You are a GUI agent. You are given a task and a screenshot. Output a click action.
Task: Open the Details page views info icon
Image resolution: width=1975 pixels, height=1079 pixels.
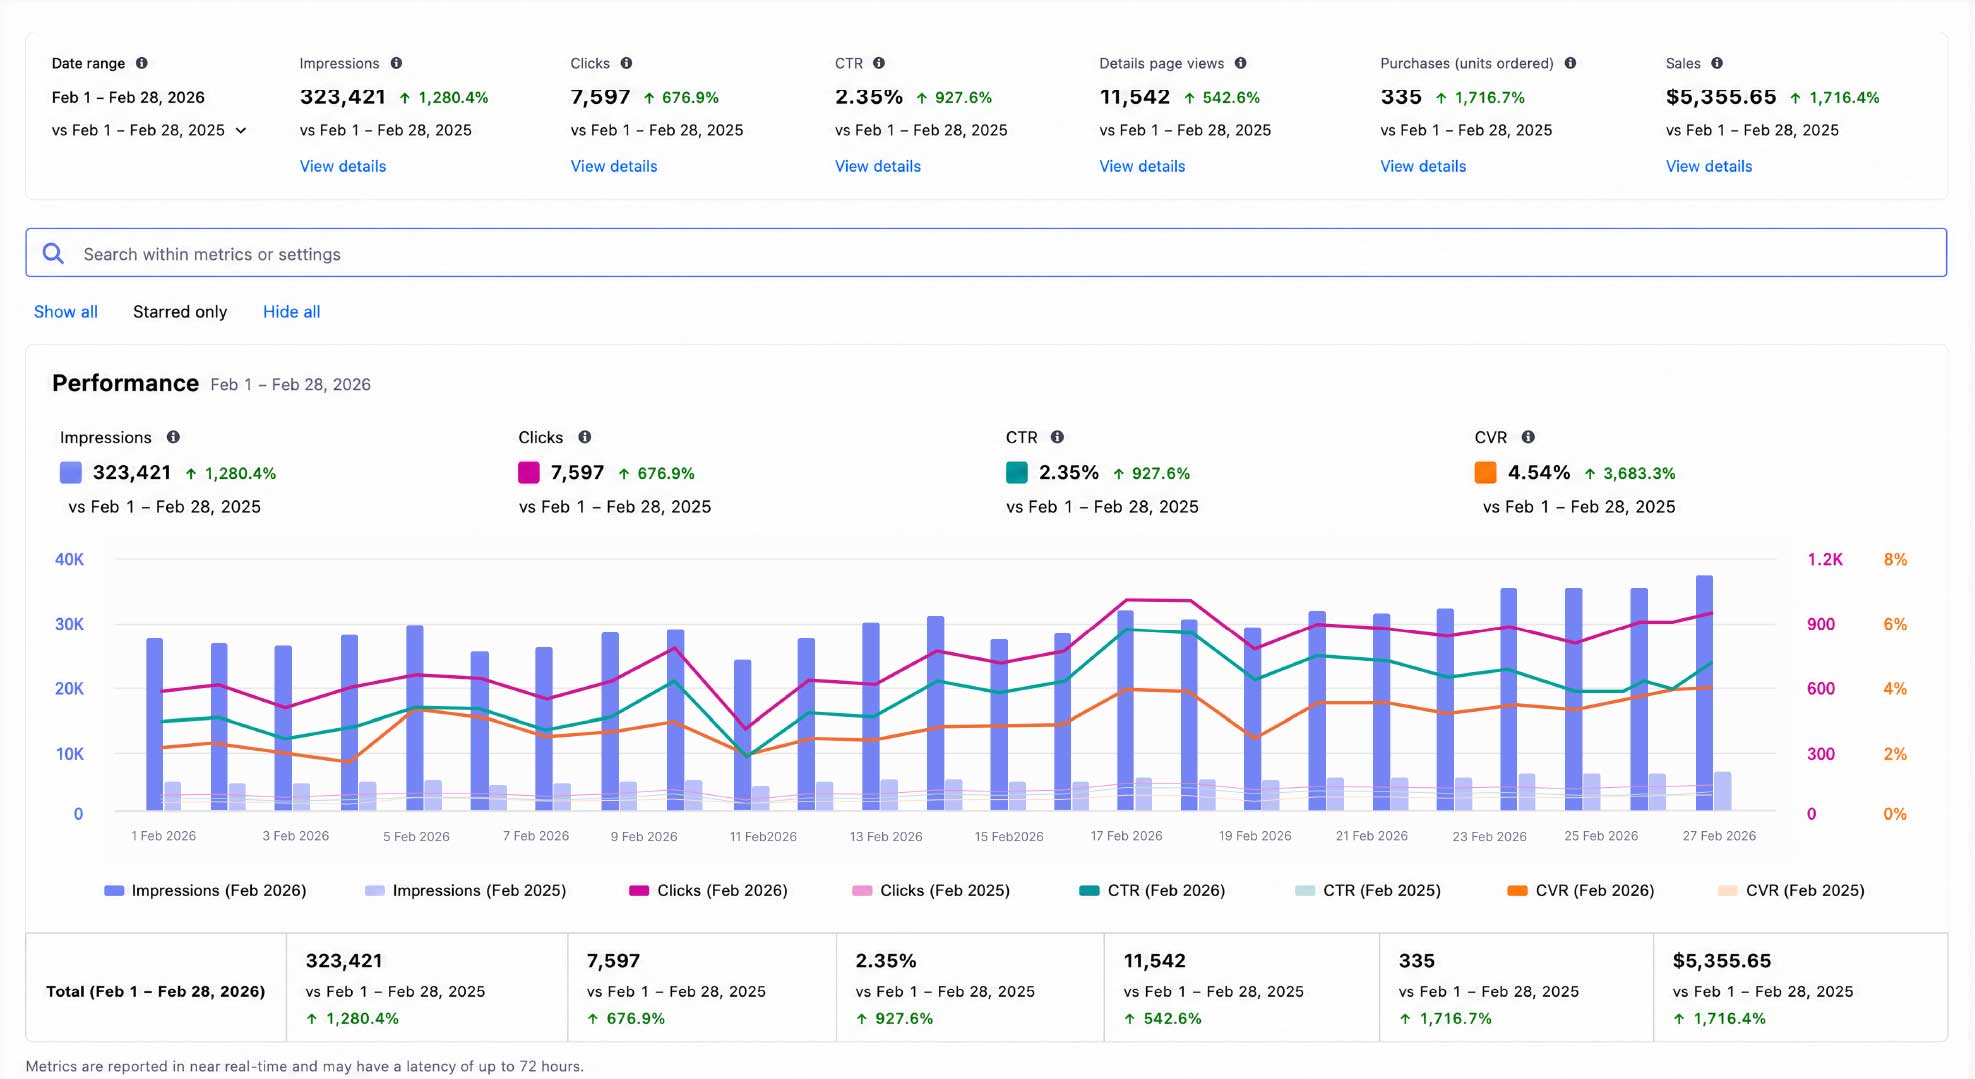click(x=1241, y=63)
